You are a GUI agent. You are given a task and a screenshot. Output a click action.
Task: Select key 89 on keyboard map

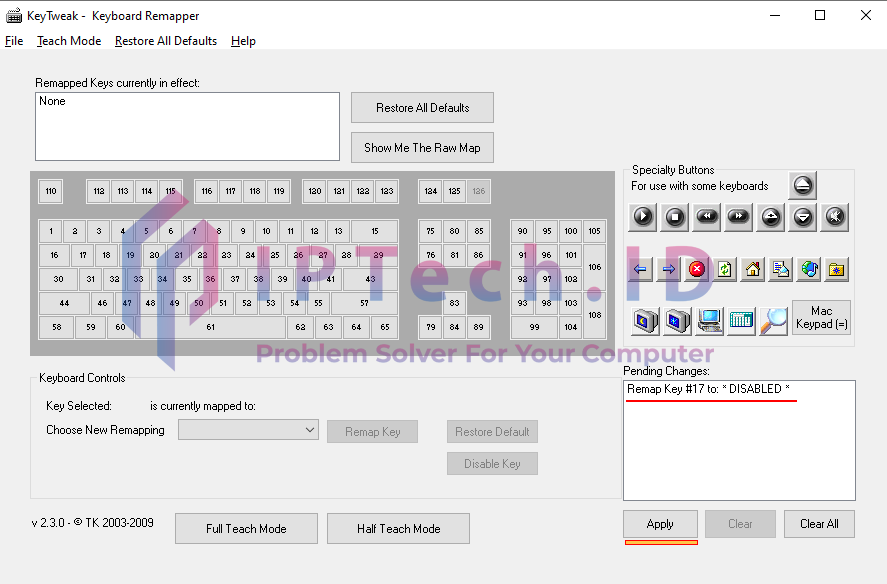pos(479,327)
